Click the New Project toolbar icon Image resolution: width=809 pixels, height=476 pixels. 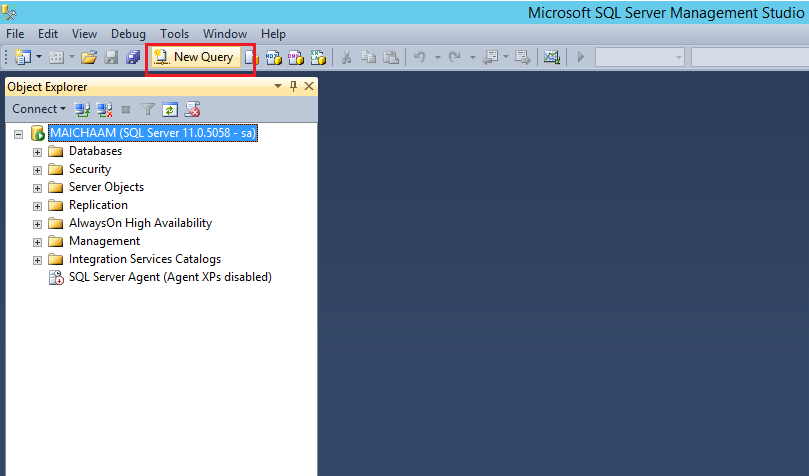click(22, 57)
